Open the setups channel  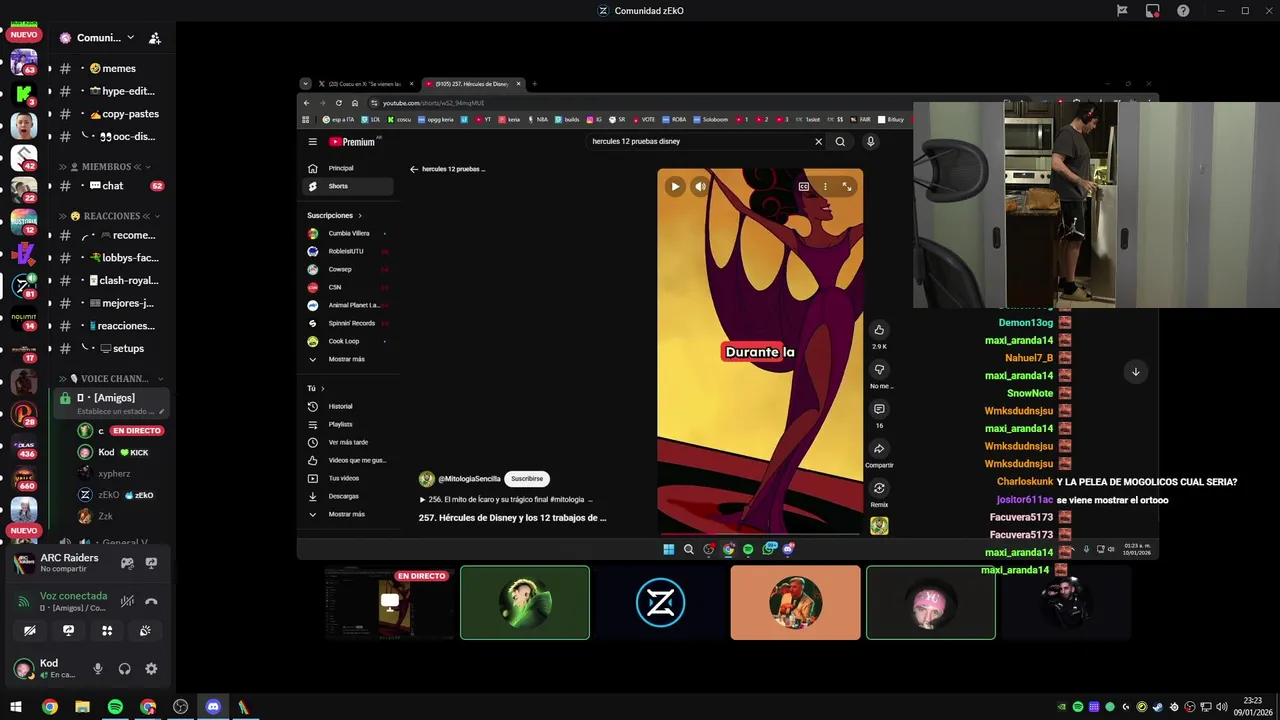(x=110, y=348)
